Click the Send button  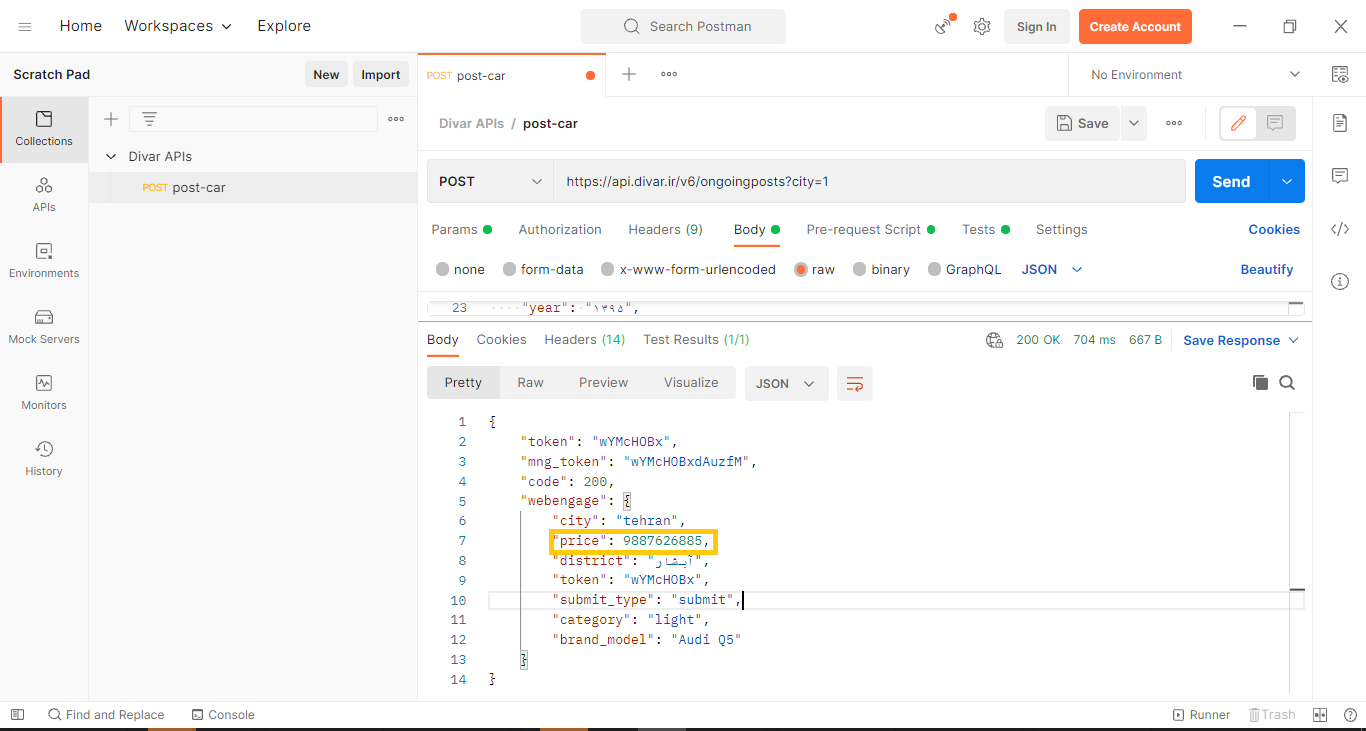[x=1231, y=181]
